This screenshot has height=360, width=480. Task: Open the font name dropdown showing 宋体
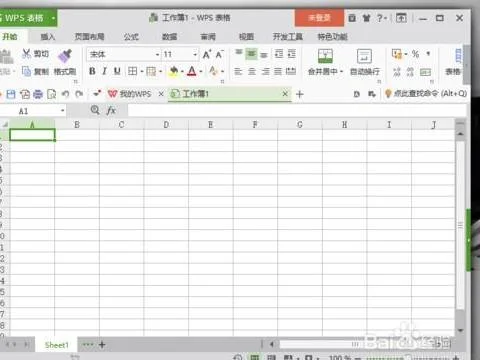pos(158,54)
